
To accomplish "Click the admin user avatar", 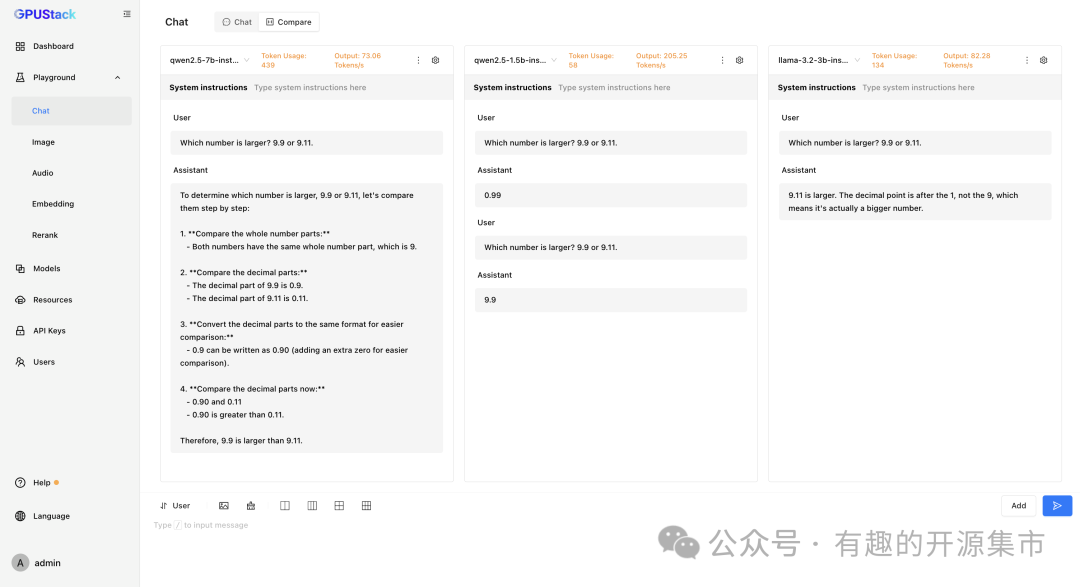I will click(21, 563).
